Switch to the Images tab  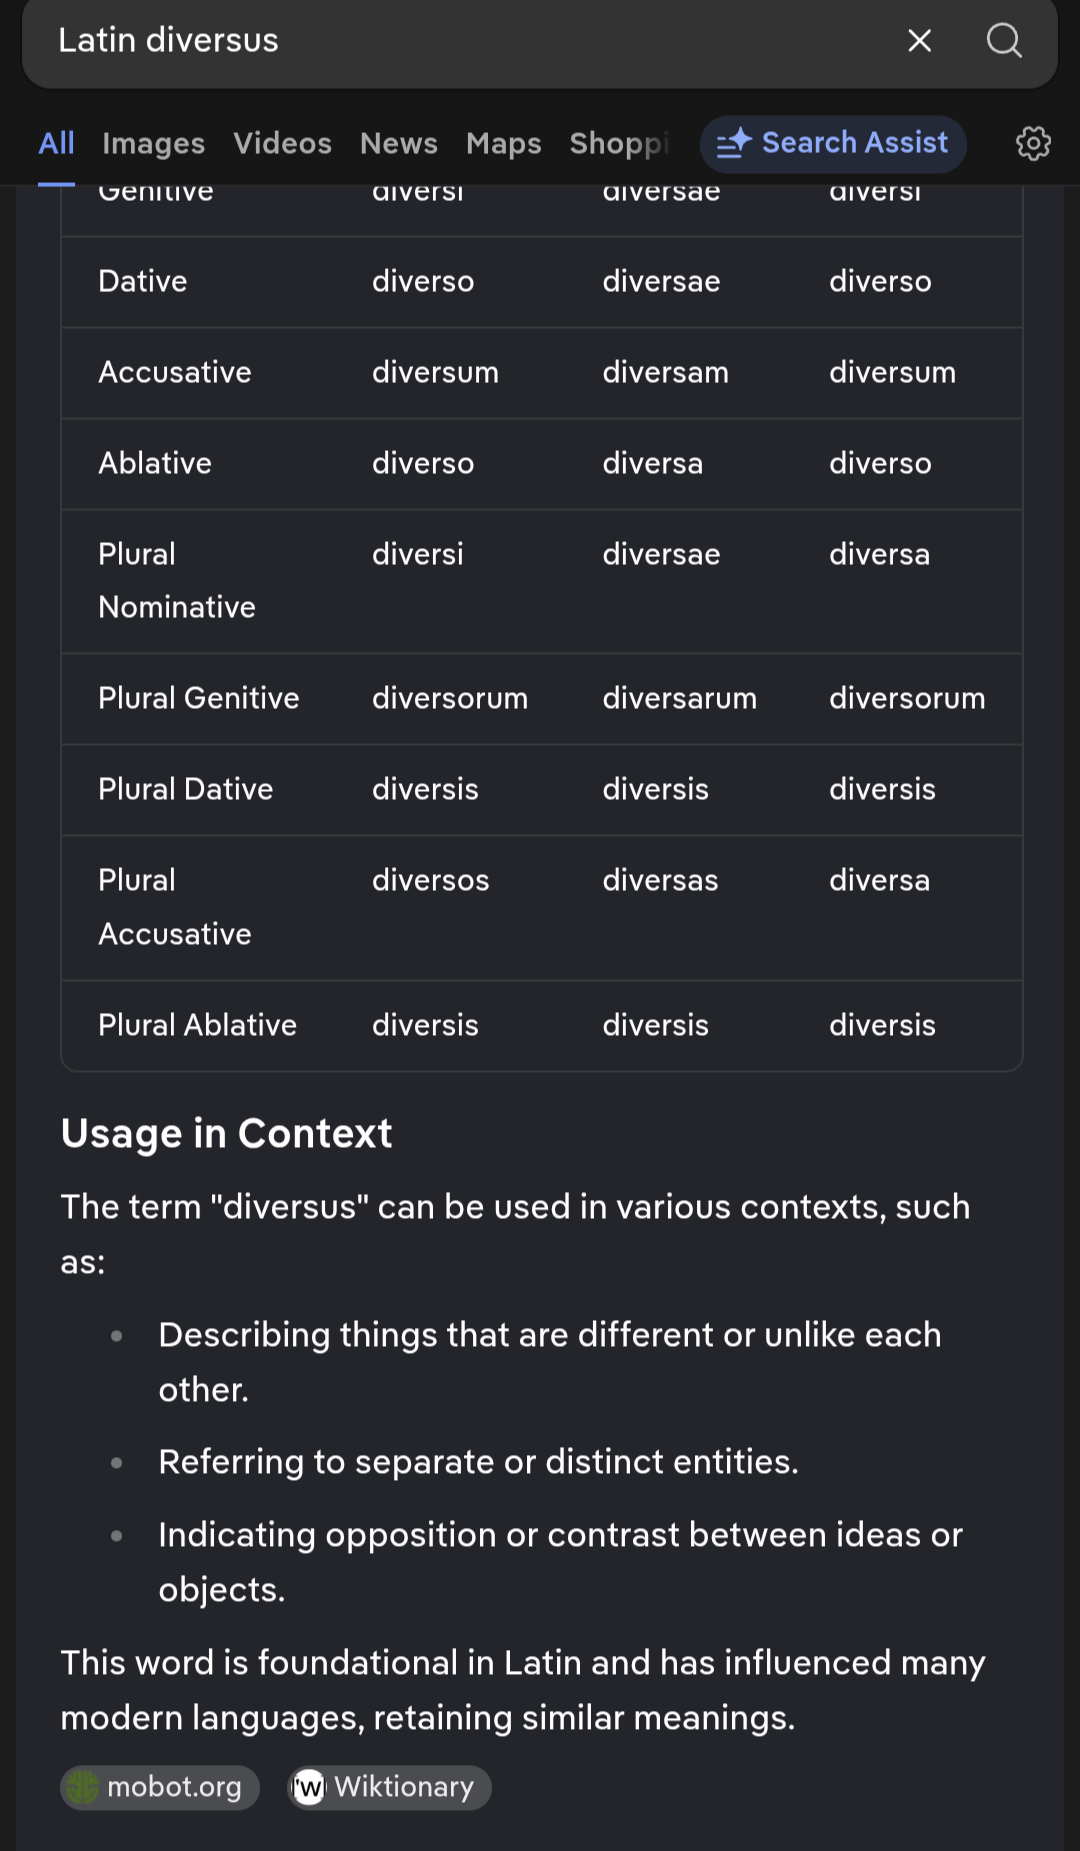153,144
